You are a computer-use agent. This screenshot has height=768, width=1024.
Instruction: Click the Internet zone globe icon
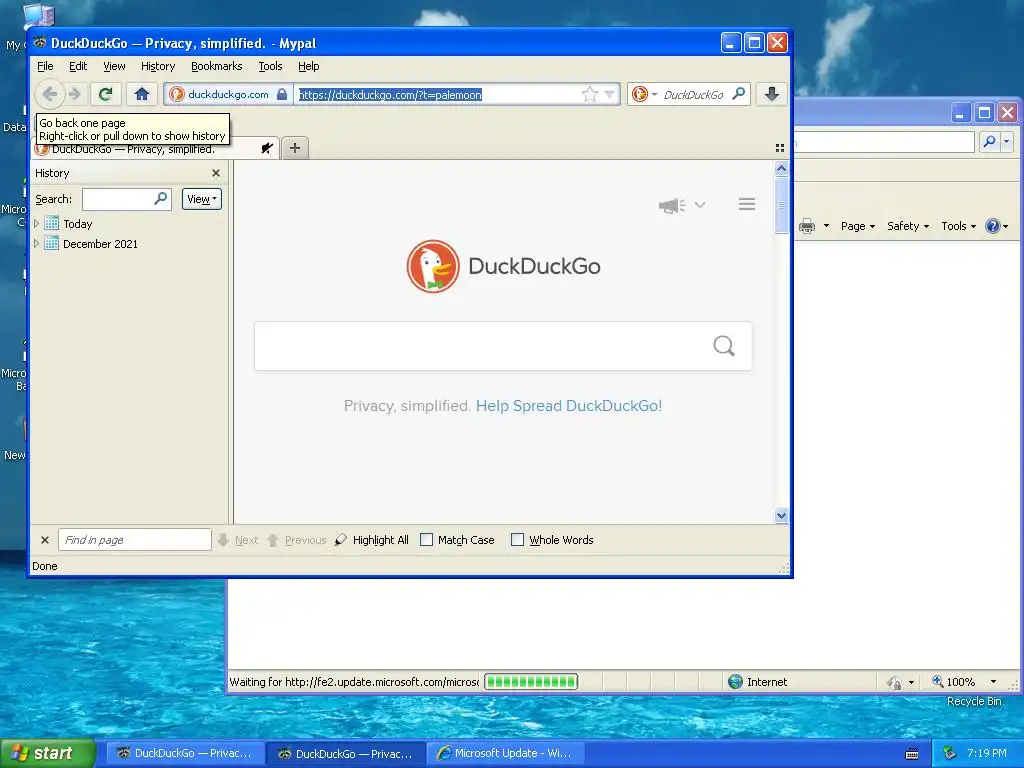(735, 682)
